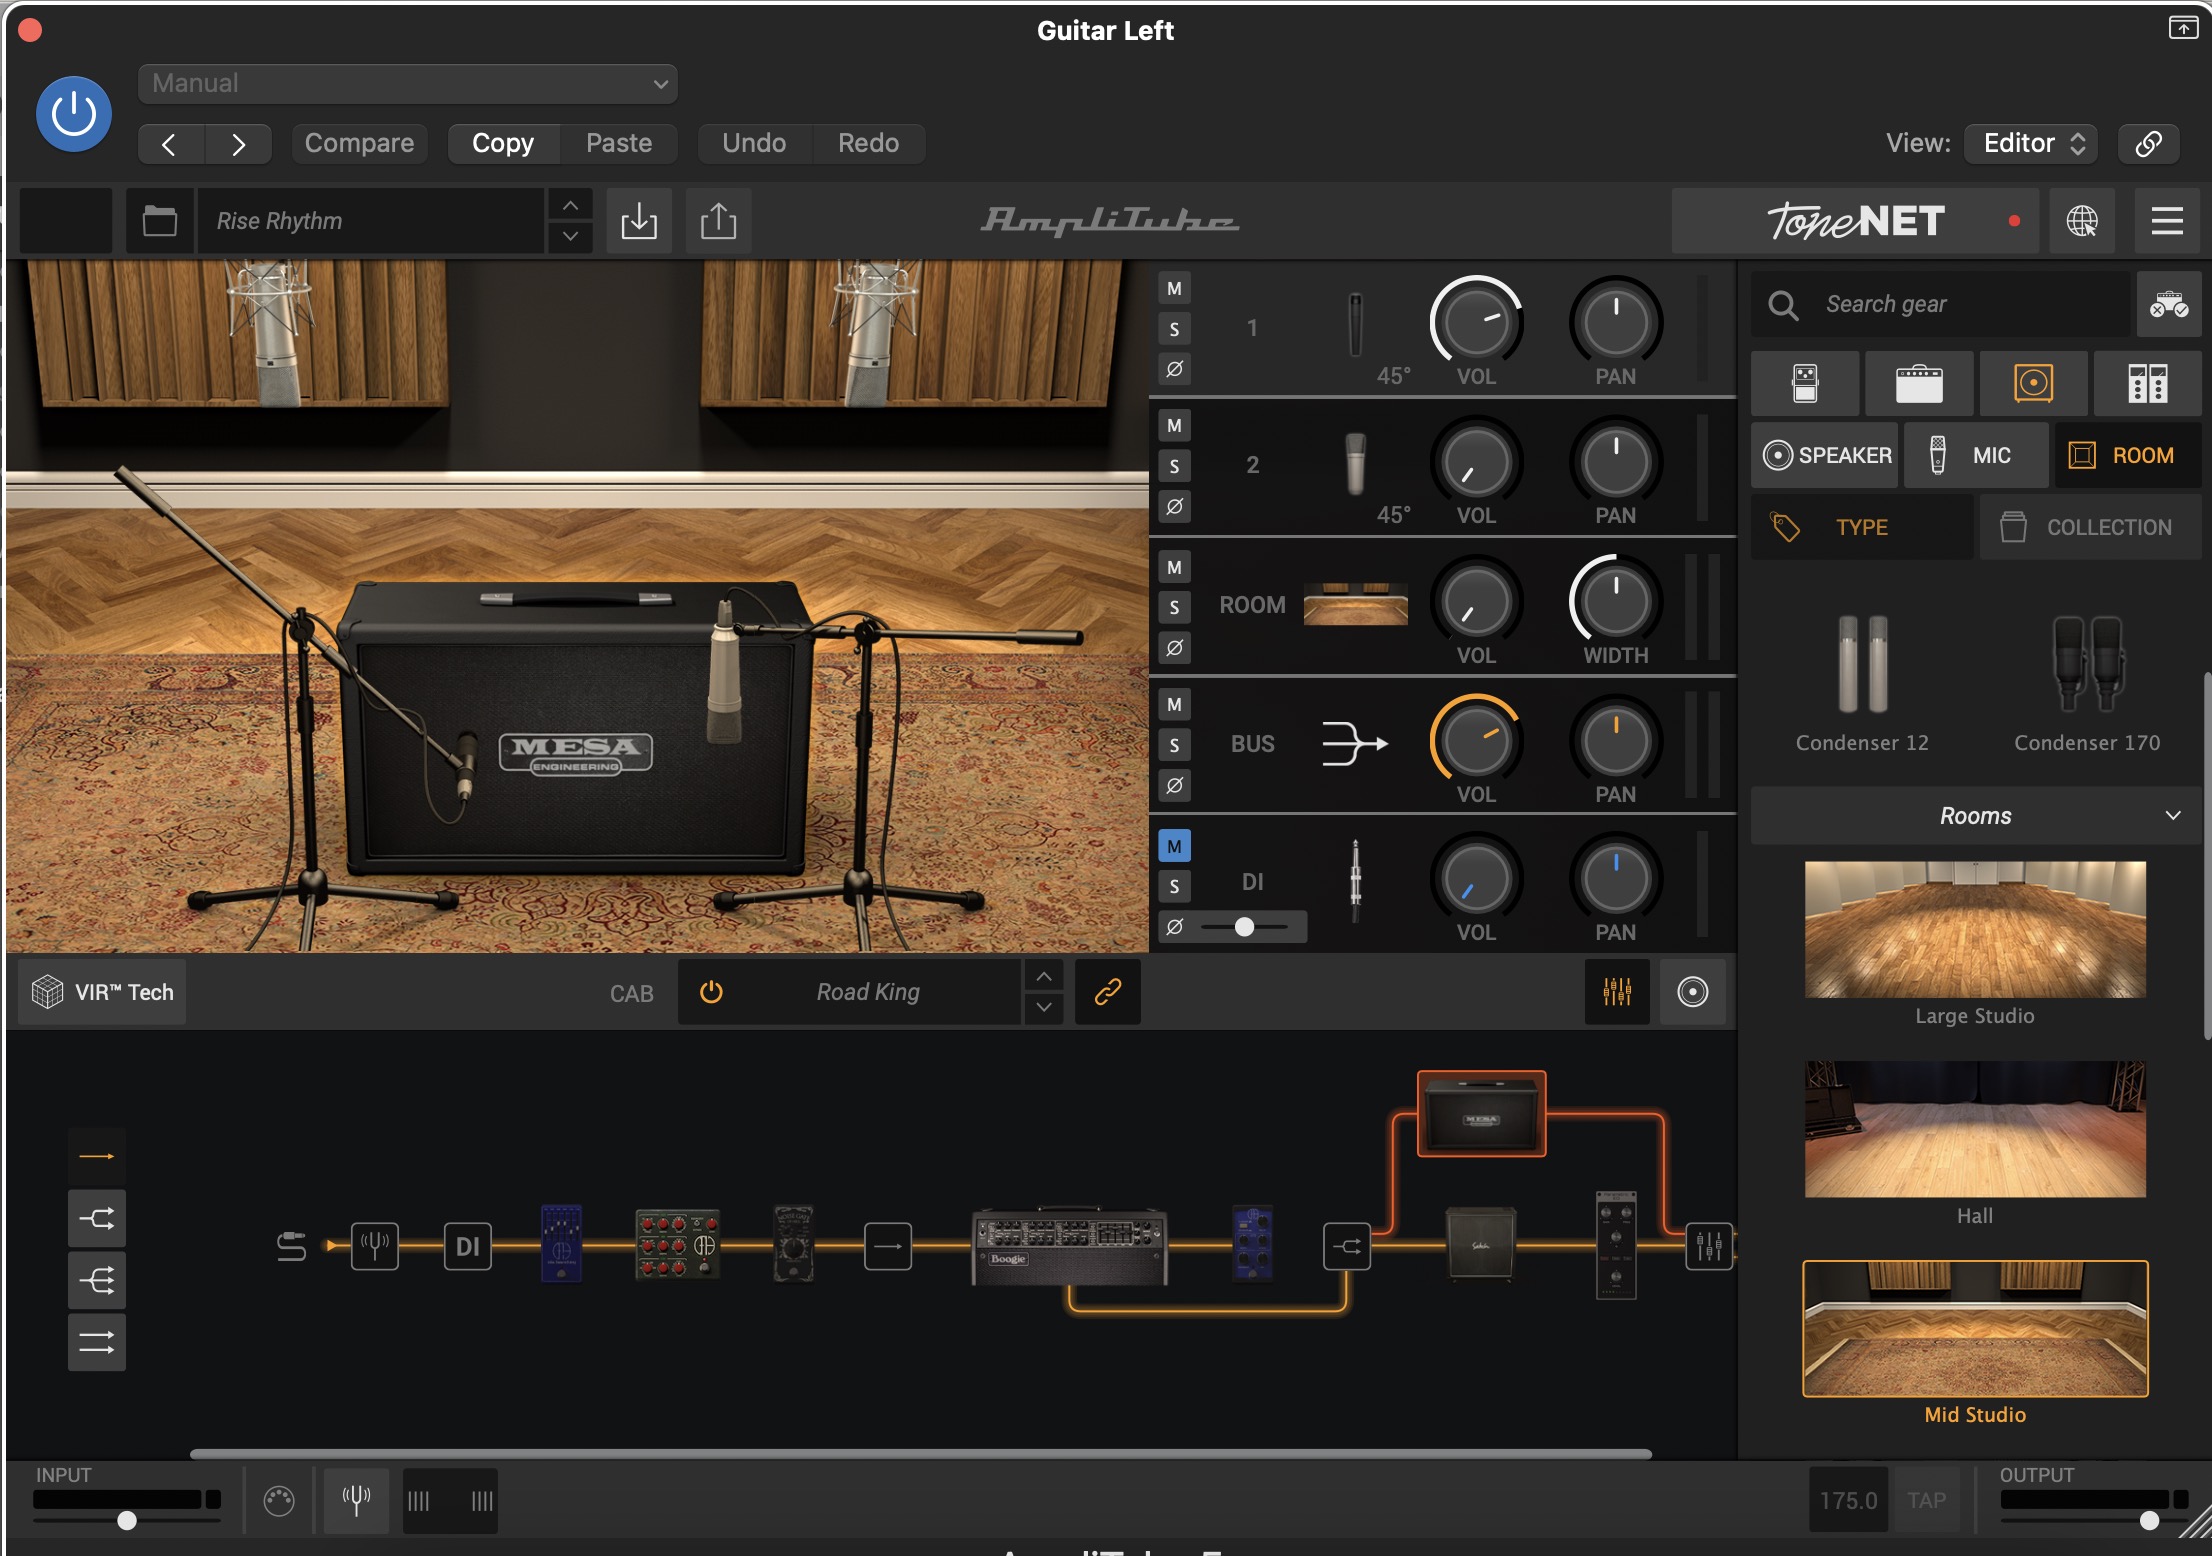Select the Boogie amp head in chain
Image resolution: width=2212 pixels, height=1556 pixels.
pyautogui.click(x=1069, y=1246)
